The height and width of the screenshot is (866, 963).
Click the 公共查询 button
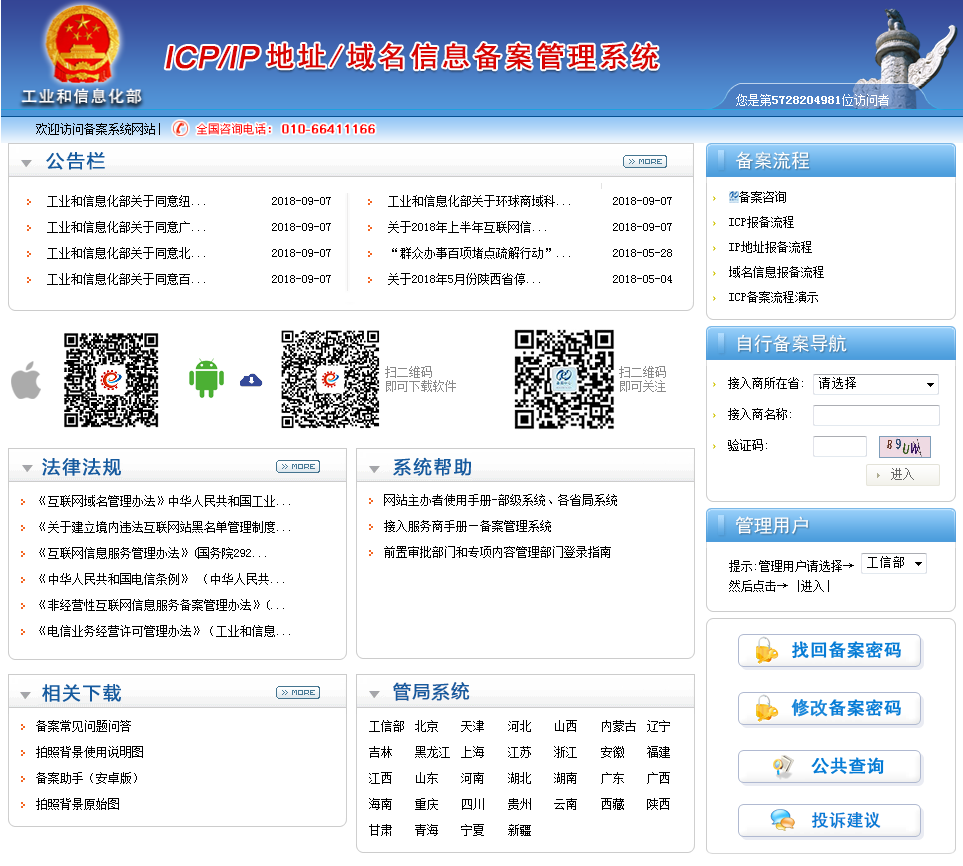[829, 767]
